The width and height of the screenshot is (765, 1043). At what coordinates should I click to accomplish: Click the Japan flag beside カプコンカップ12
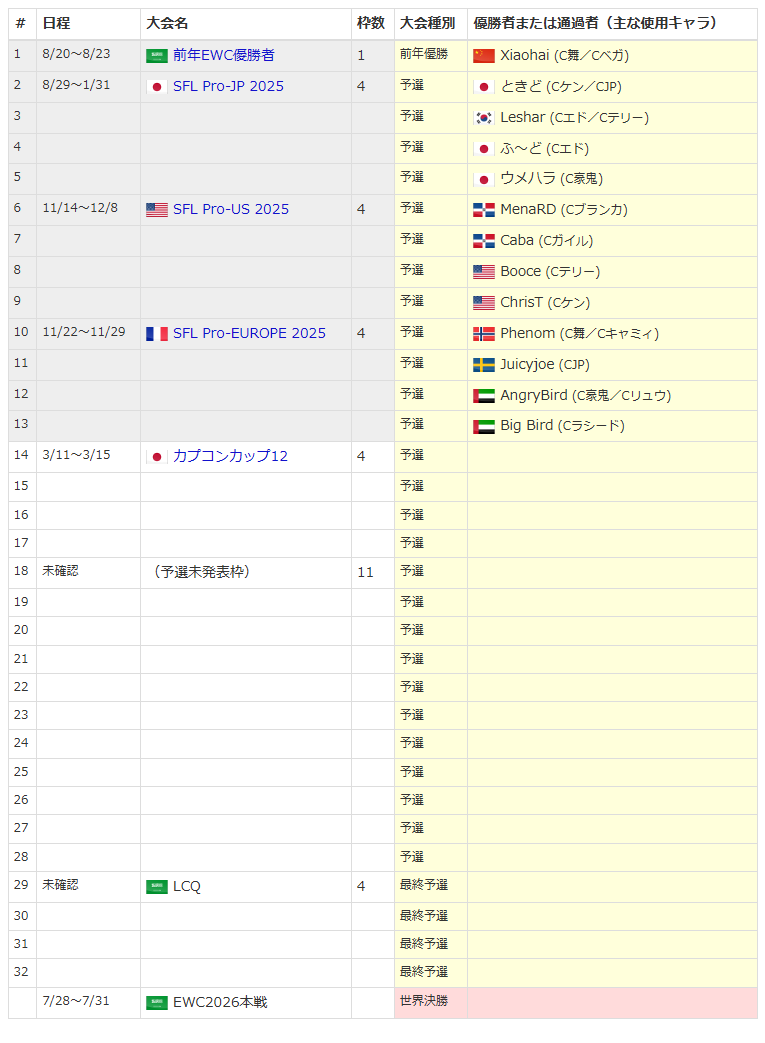tap(157, 457)
